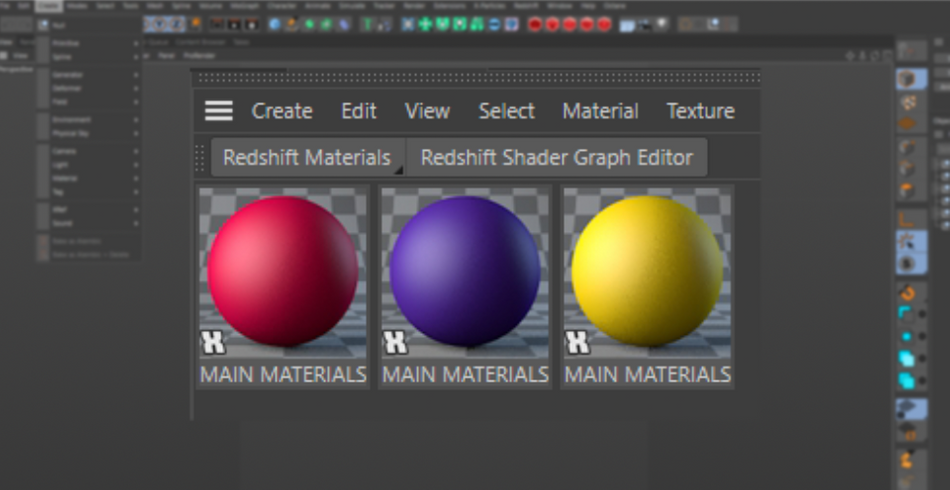Screen dimensions: 950x490
Task: Expand Spline submenu in Create menu
Action: [x=88, y=57]
